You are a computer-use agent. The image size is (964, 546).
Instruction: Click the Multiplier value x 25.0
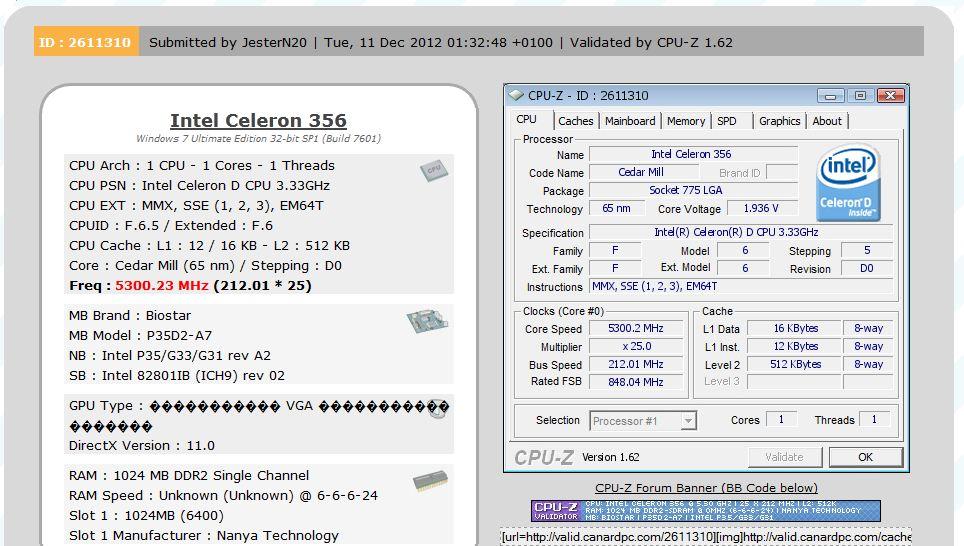pos(636,346)
